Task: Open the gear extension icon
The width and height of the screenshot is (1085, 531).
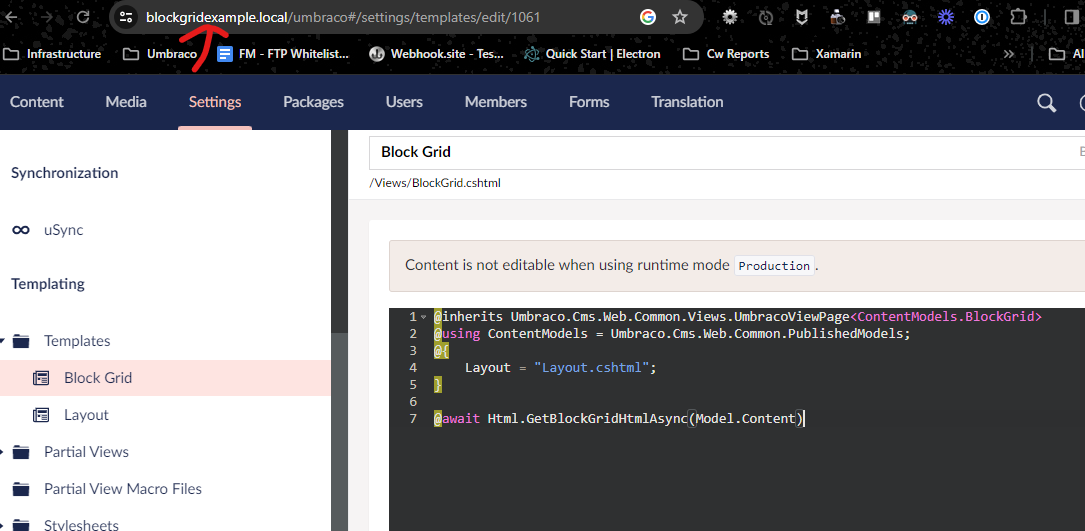Action: 729,17
